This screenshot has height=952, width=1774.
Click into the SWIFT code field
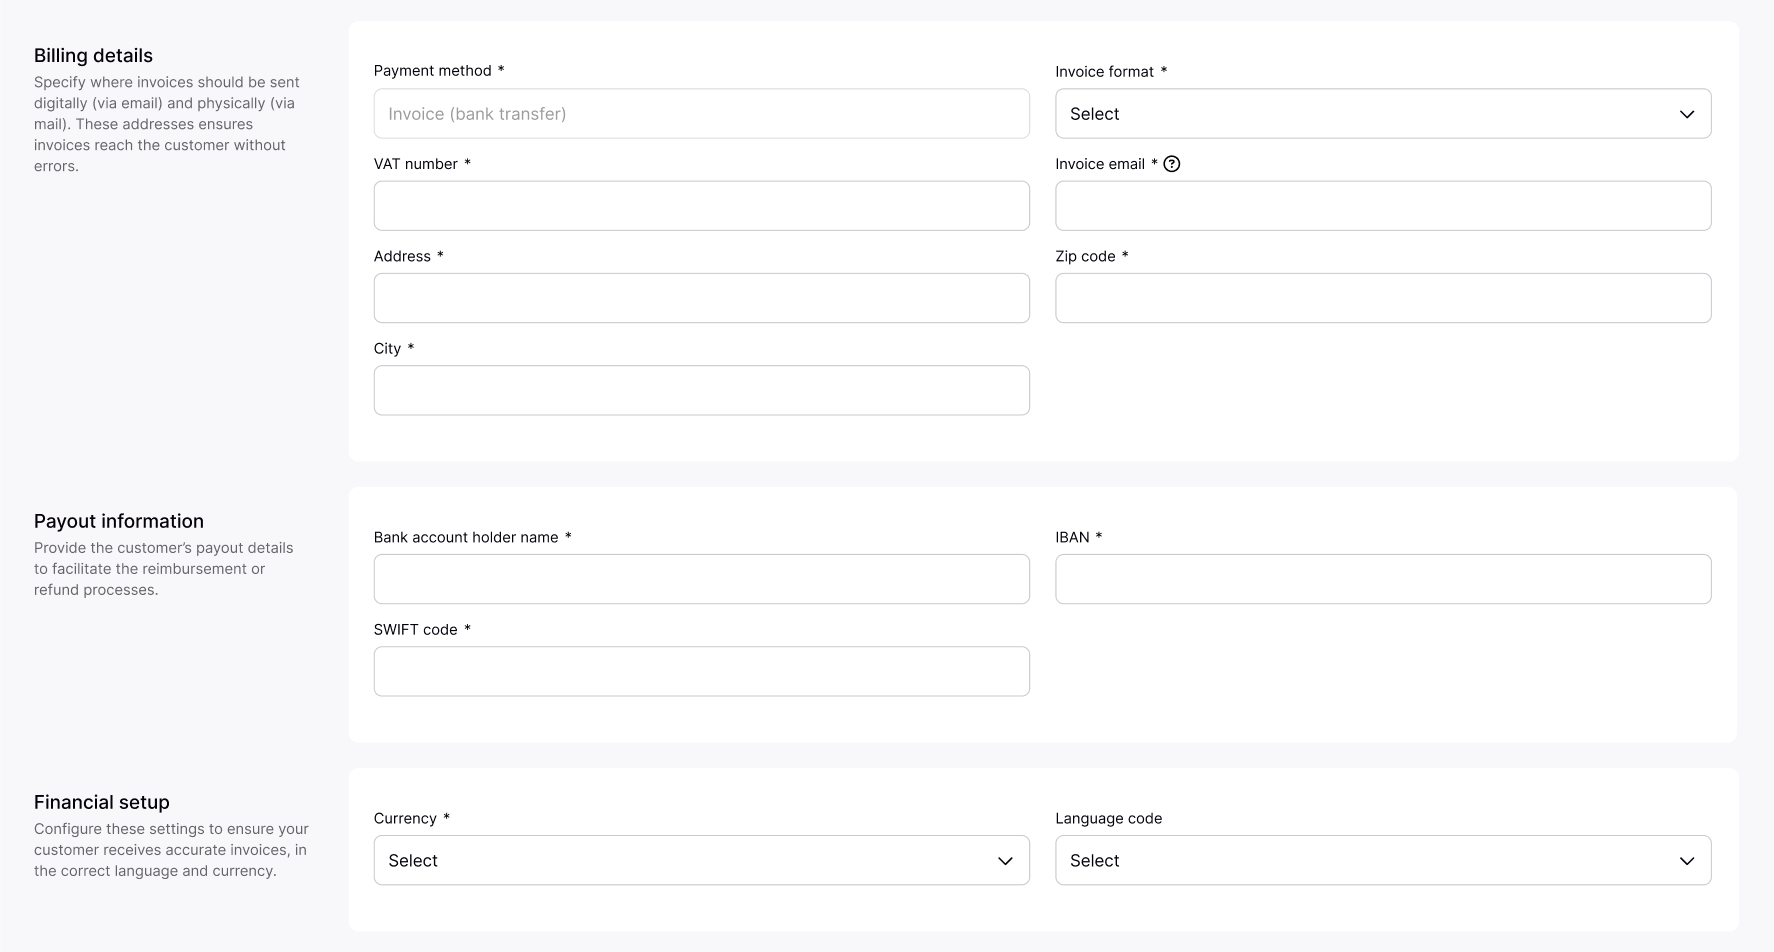701,671
